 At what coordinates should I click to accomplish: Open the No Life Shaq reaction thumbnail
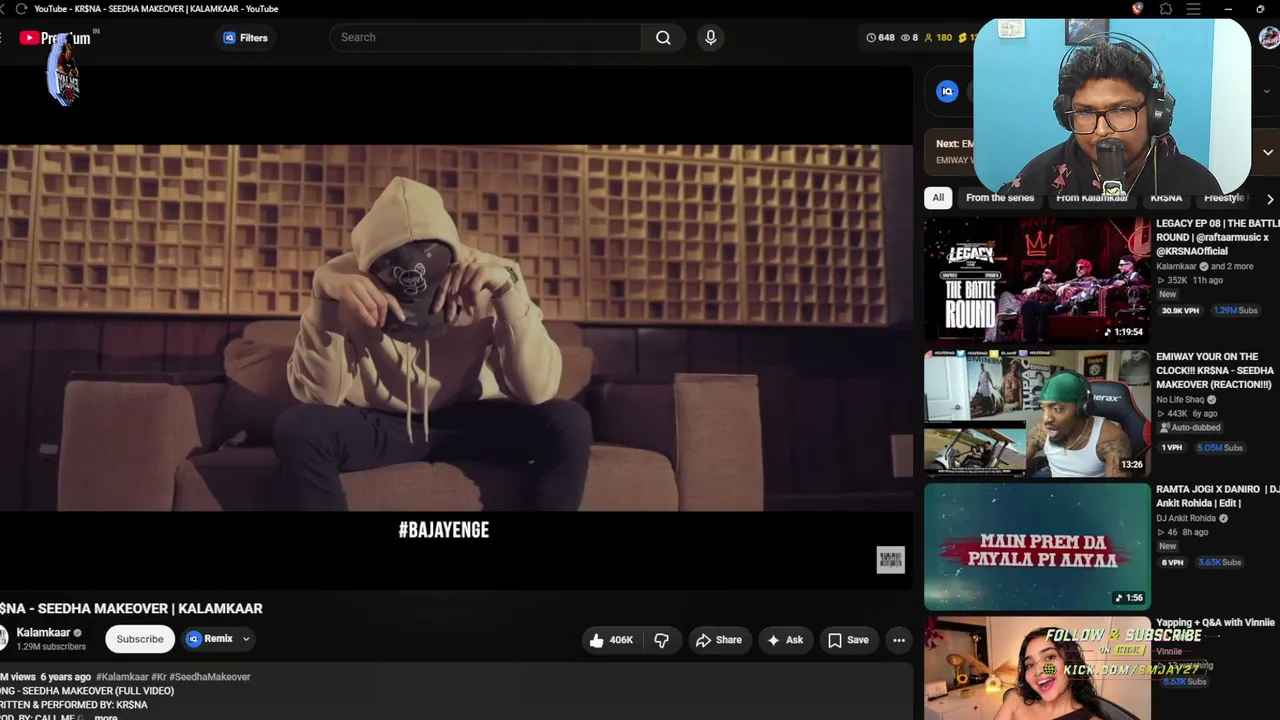(x=1037, y=413)
